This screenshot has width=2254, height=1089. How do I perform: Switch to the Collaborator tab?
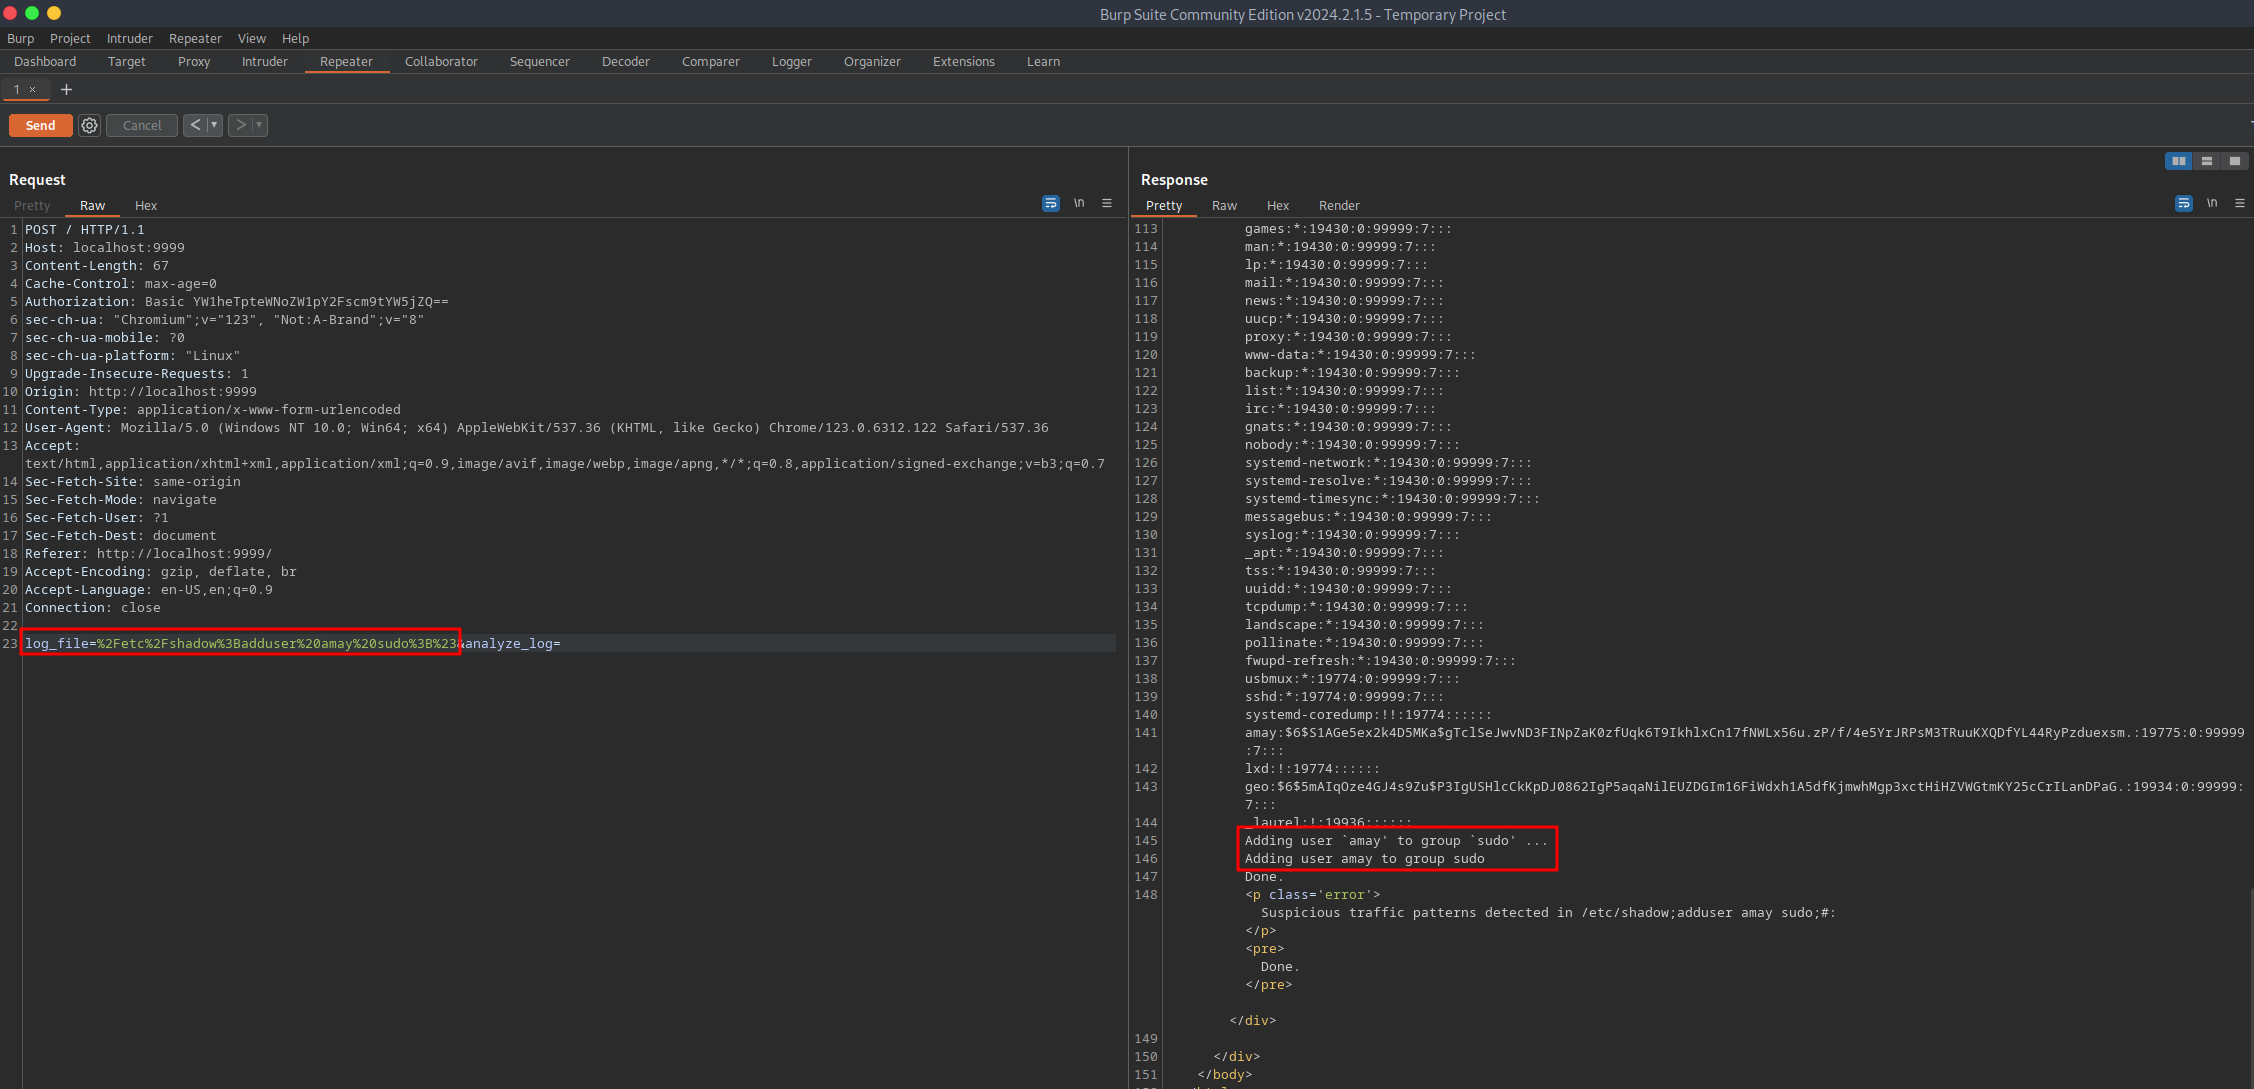(x=441, y=61)
